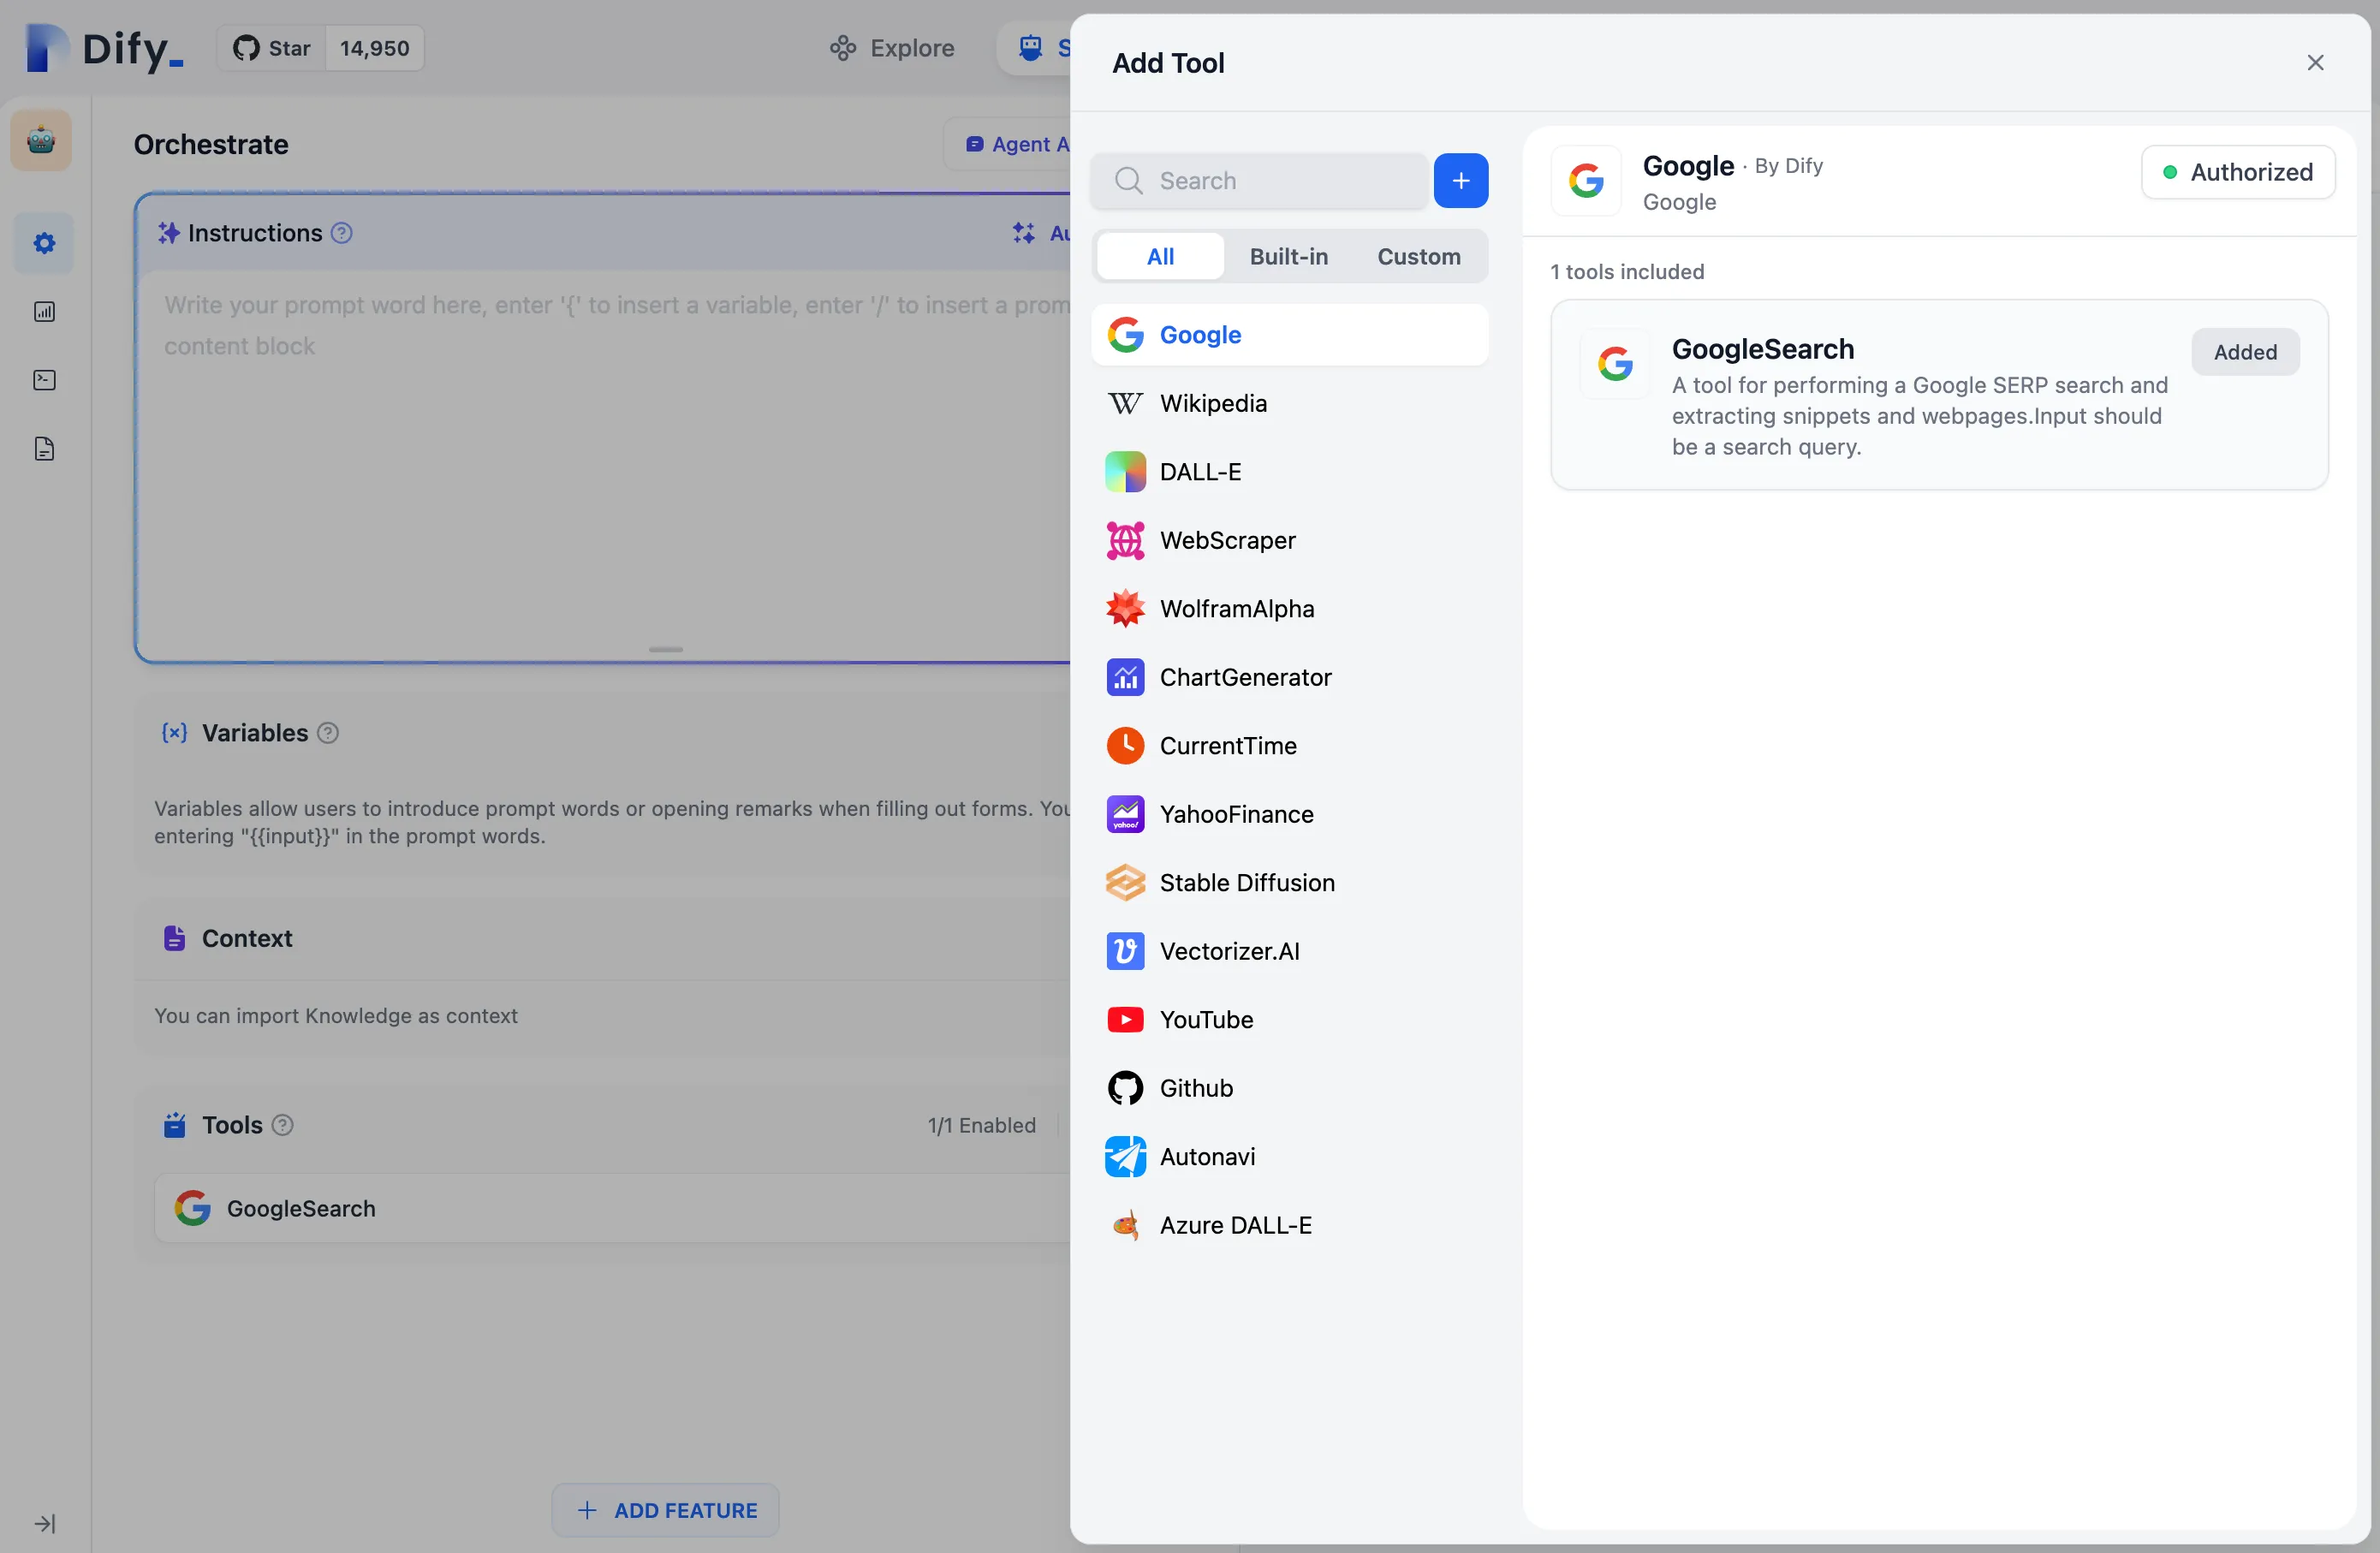Click the Added button for GoogleSearch
The image size is (2380, 1553).
click(x=2244, y=352)
